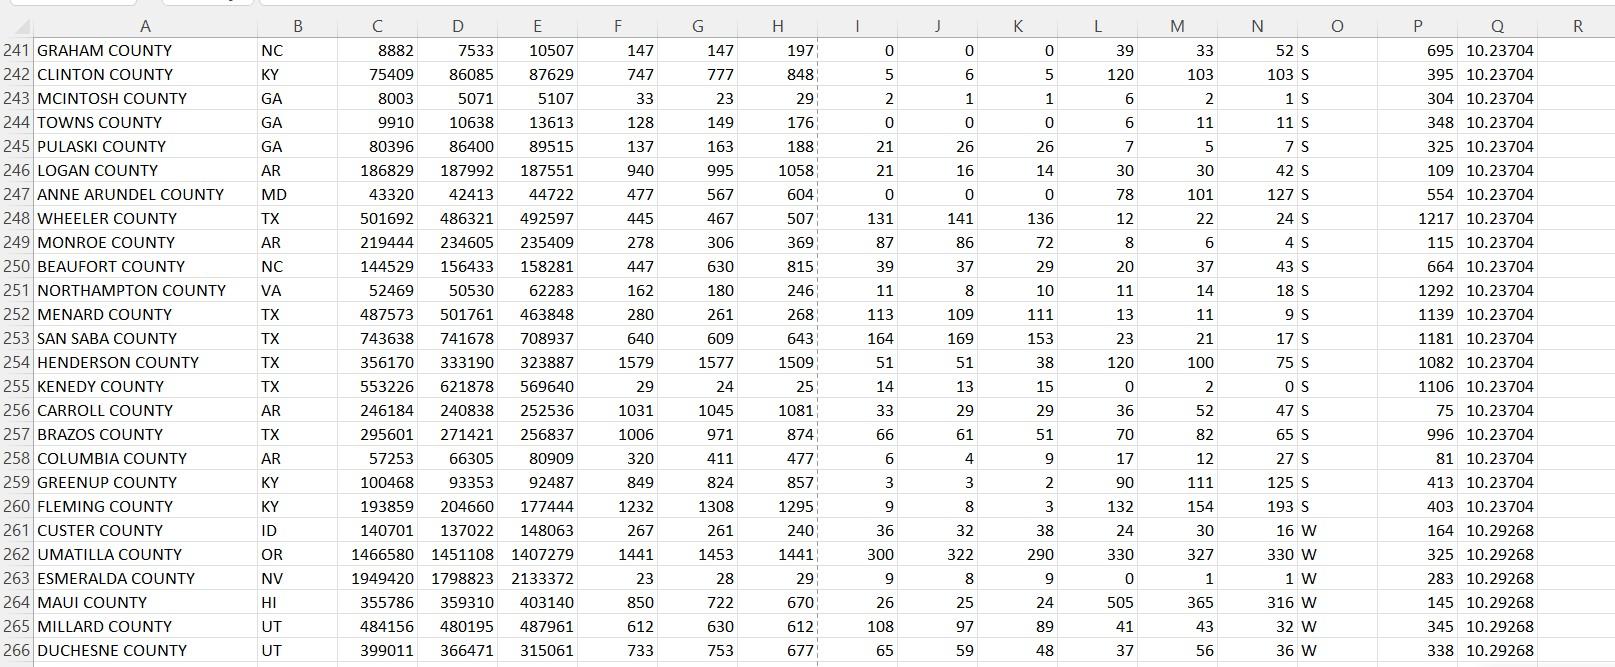
Task: Click cell 10.23704 in Fleming row
Action: click(1497, 506)
